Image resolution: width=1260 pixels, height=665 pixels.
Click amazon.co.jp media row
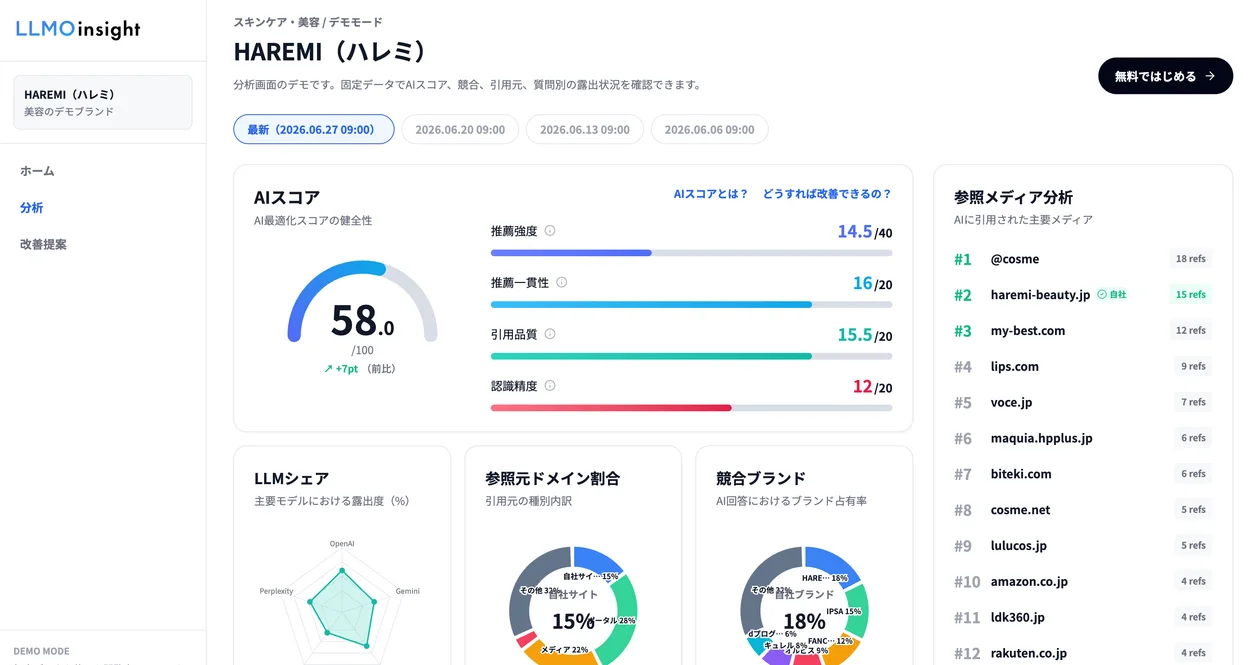(x=1083, y=581)
